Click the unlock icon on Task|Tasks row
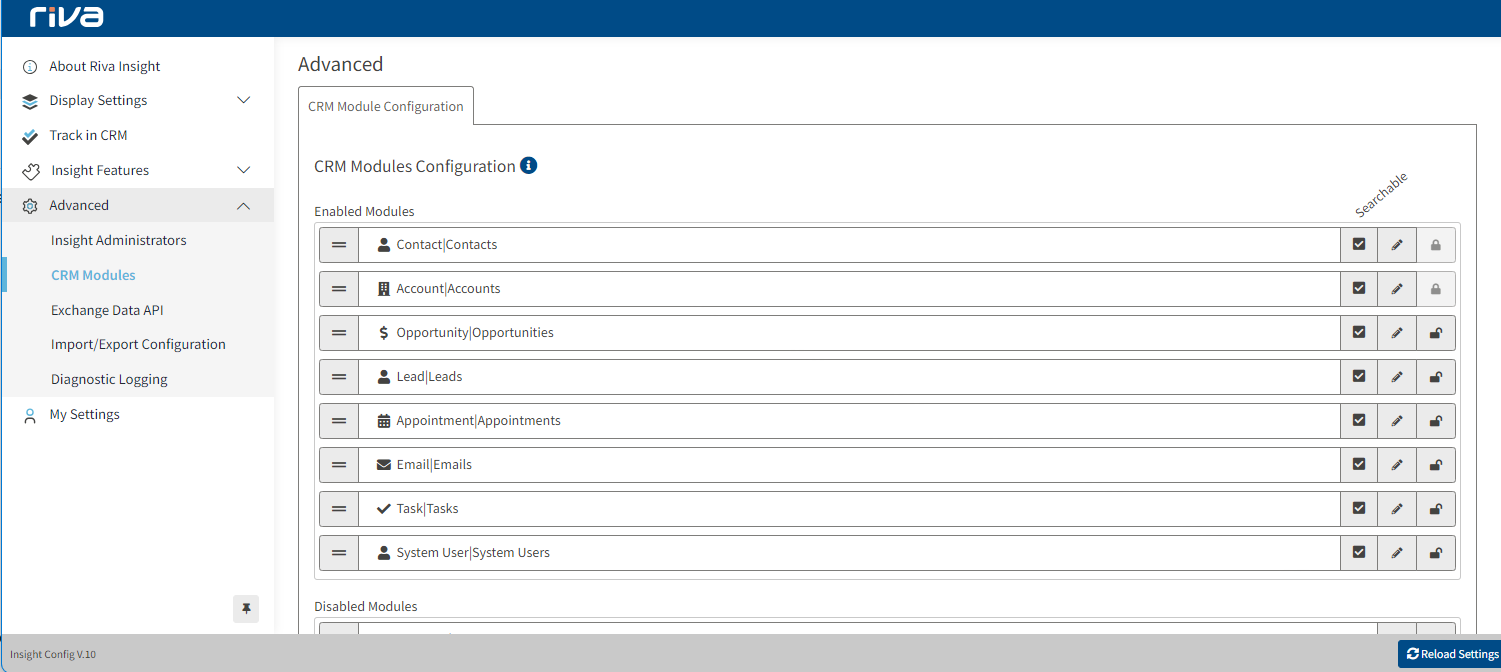The image size is (1501, 672). 1436,509
